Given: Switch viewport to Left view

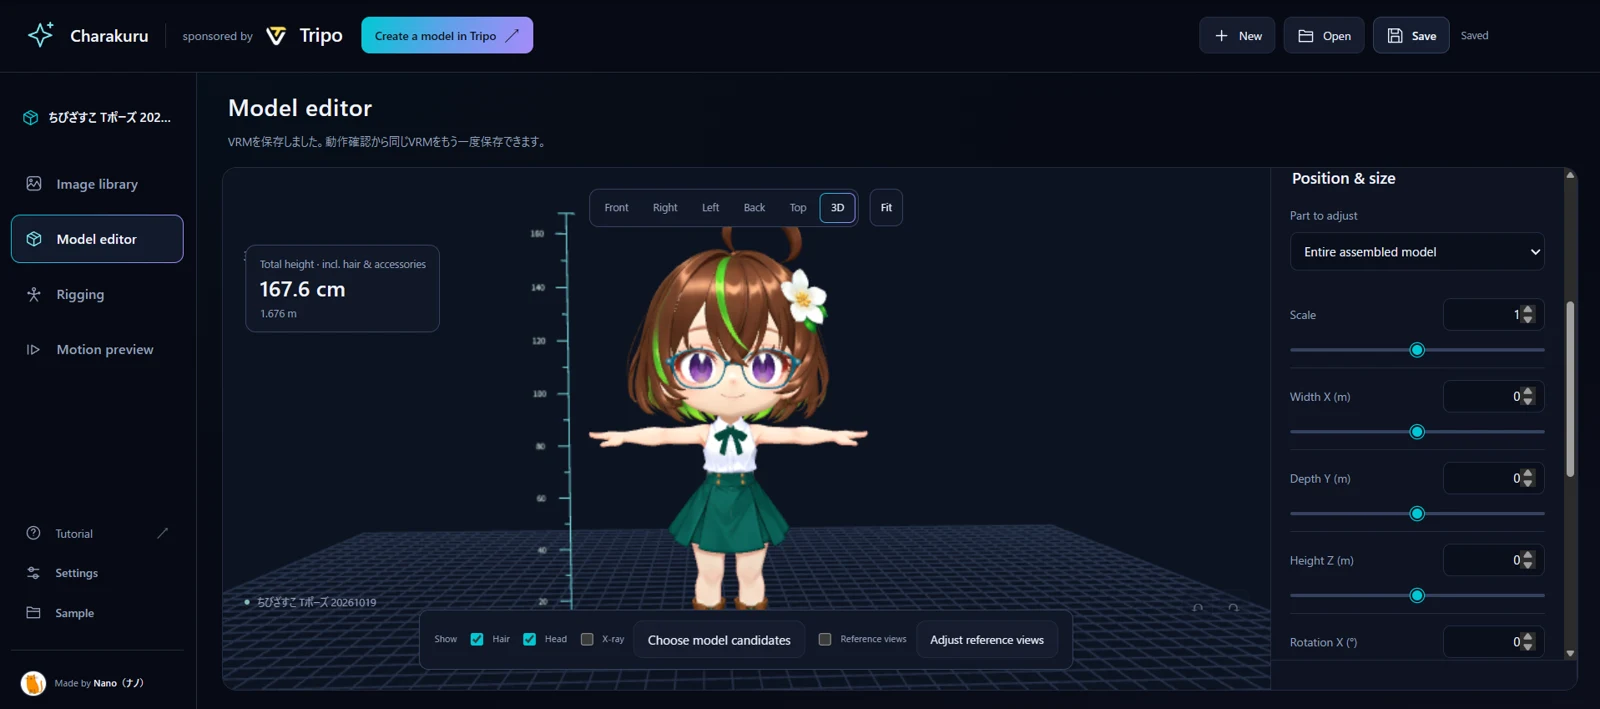Looking at the screenshot, I should (x=710, y=208).
